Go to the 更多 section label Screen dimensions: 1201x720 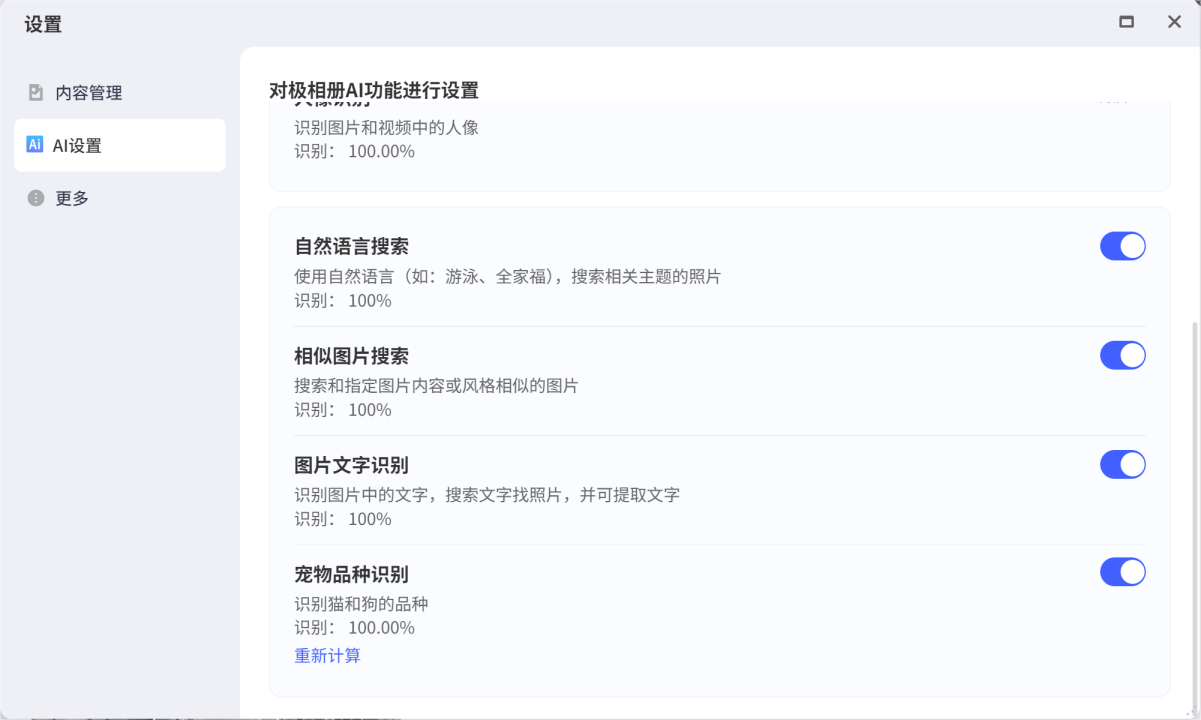click(x=72, y=198)
